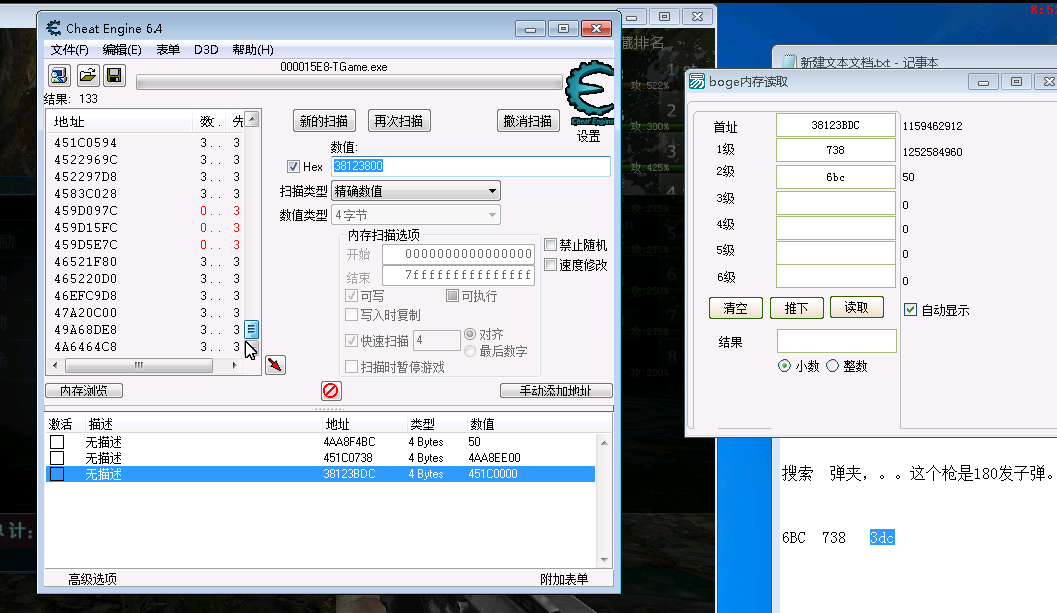Select the 整数 radio button
The image size is (1057, 613).
coord(833,366)
